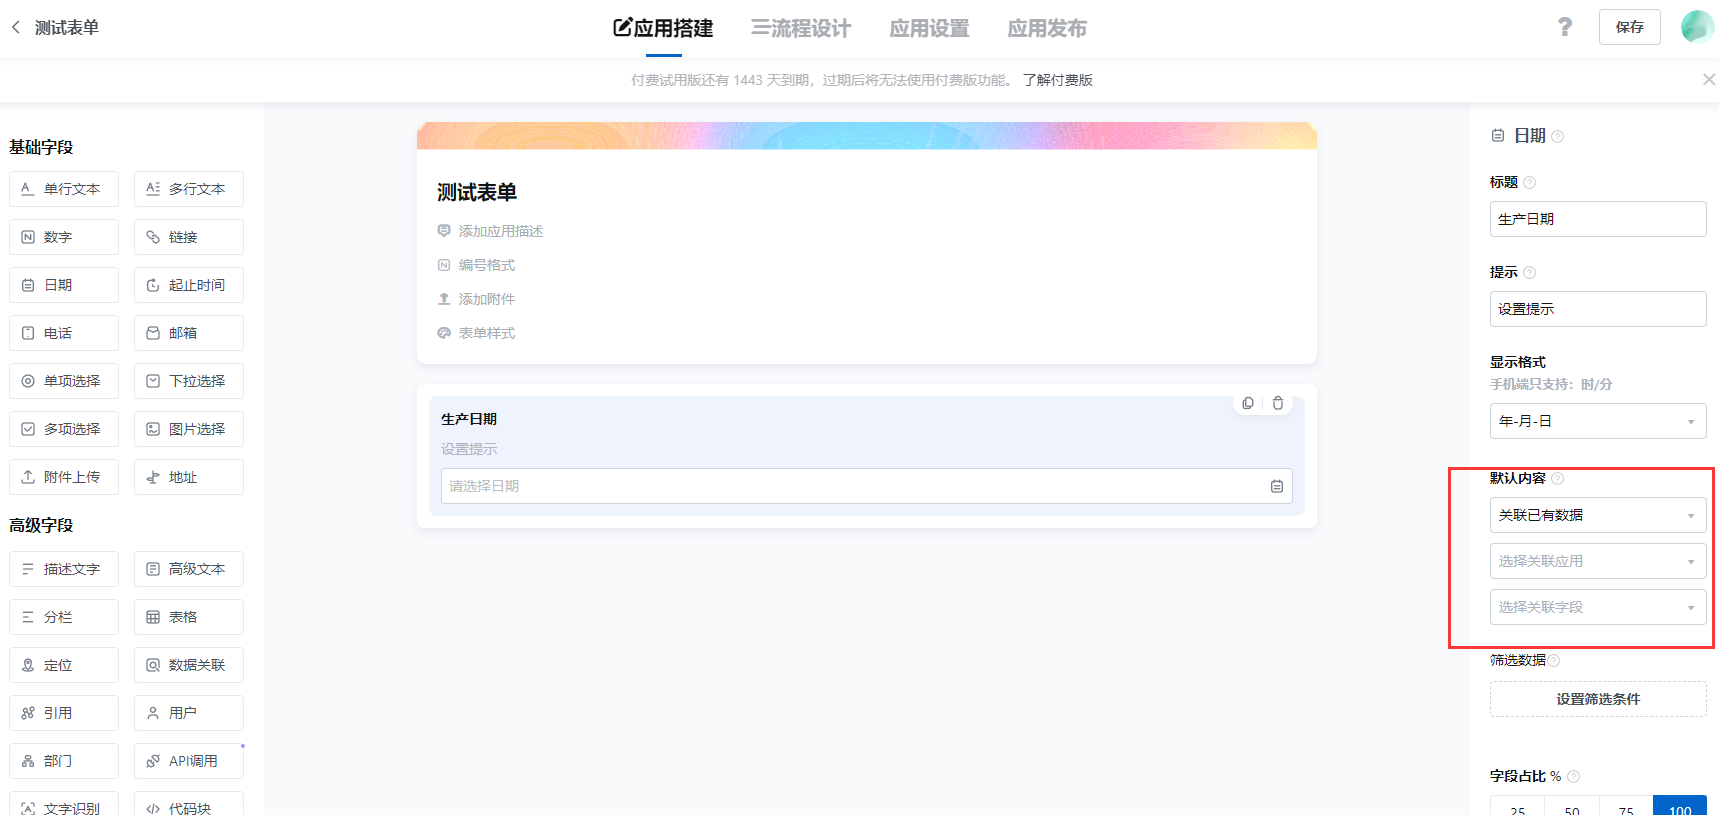1719x815 pixels.
Task: Open the calendar icon in date input
Action: click(x=1277, y=486)
